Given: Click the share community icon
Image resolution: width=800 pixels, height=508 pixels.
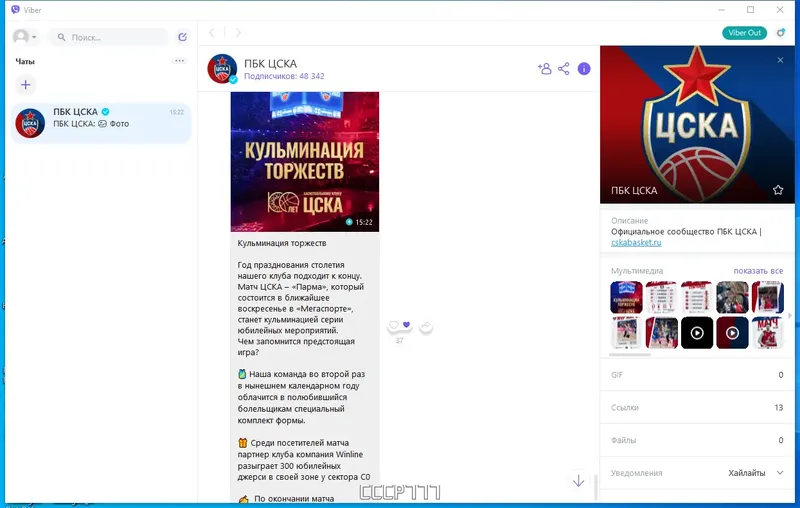Looking at the screenshot, I should (x=563, y=68).
